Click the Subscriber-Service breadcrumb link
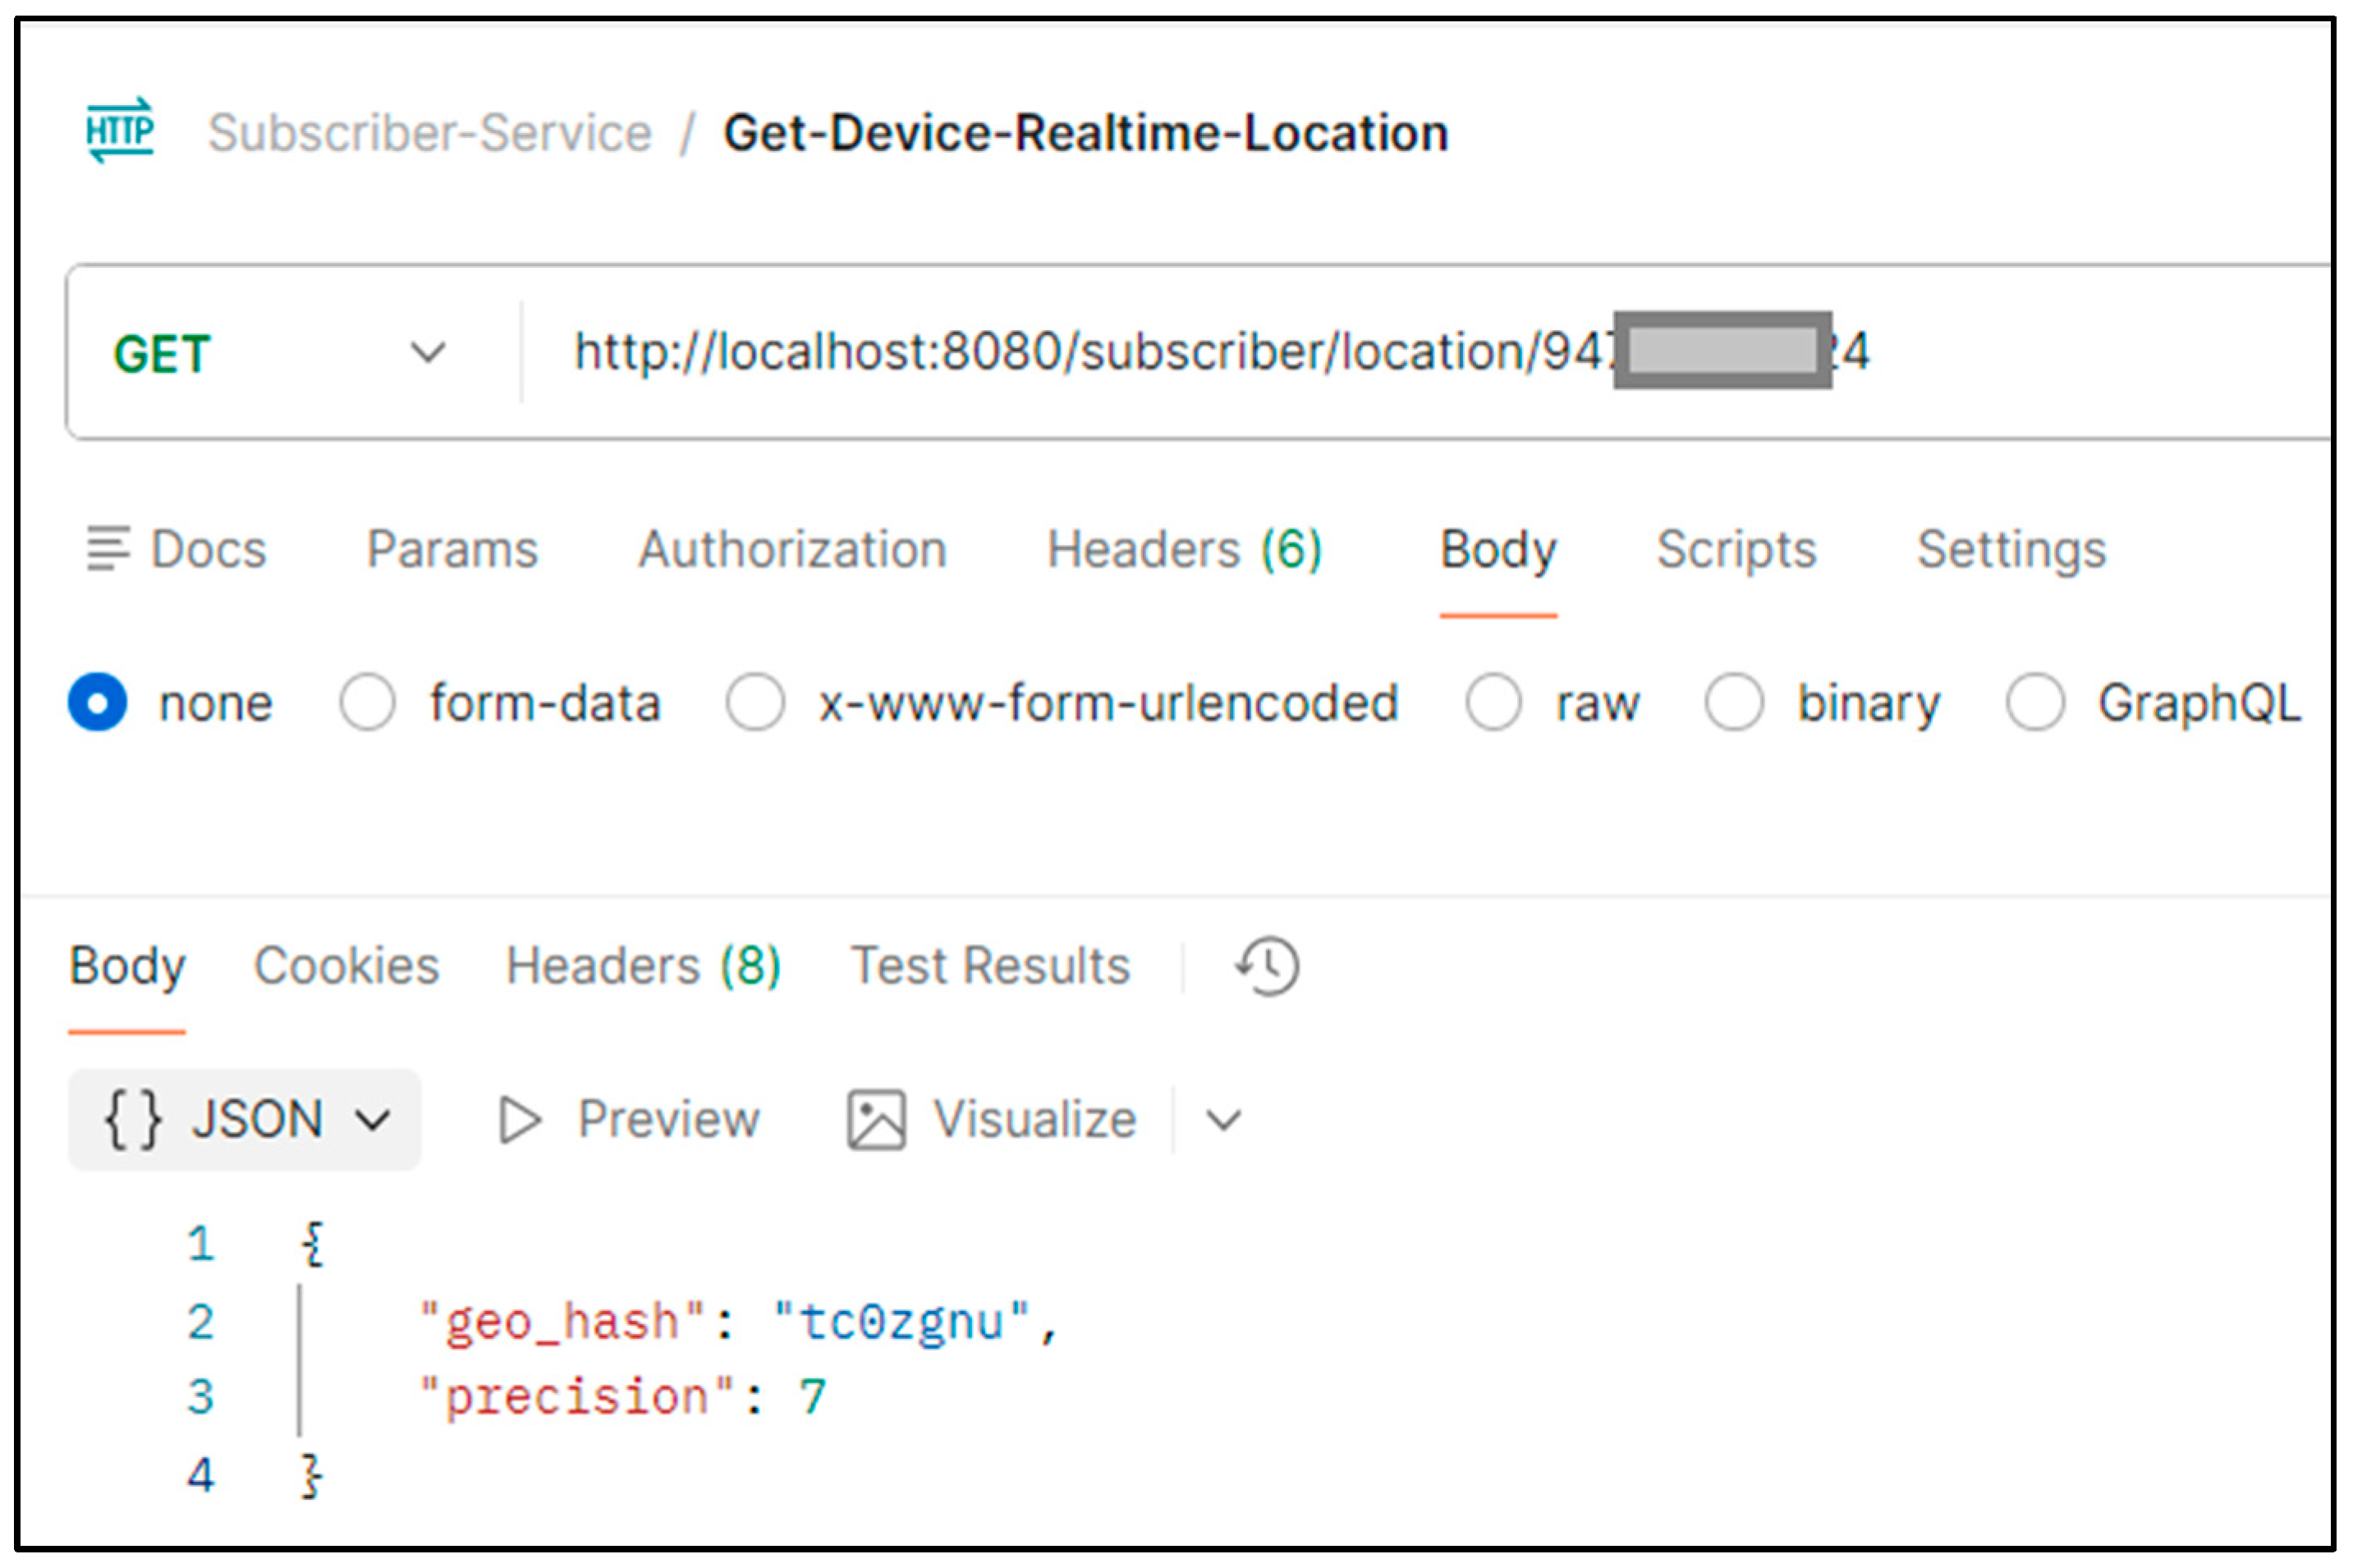Viewport: 2353px width, 1568px height. click(430, 133)
